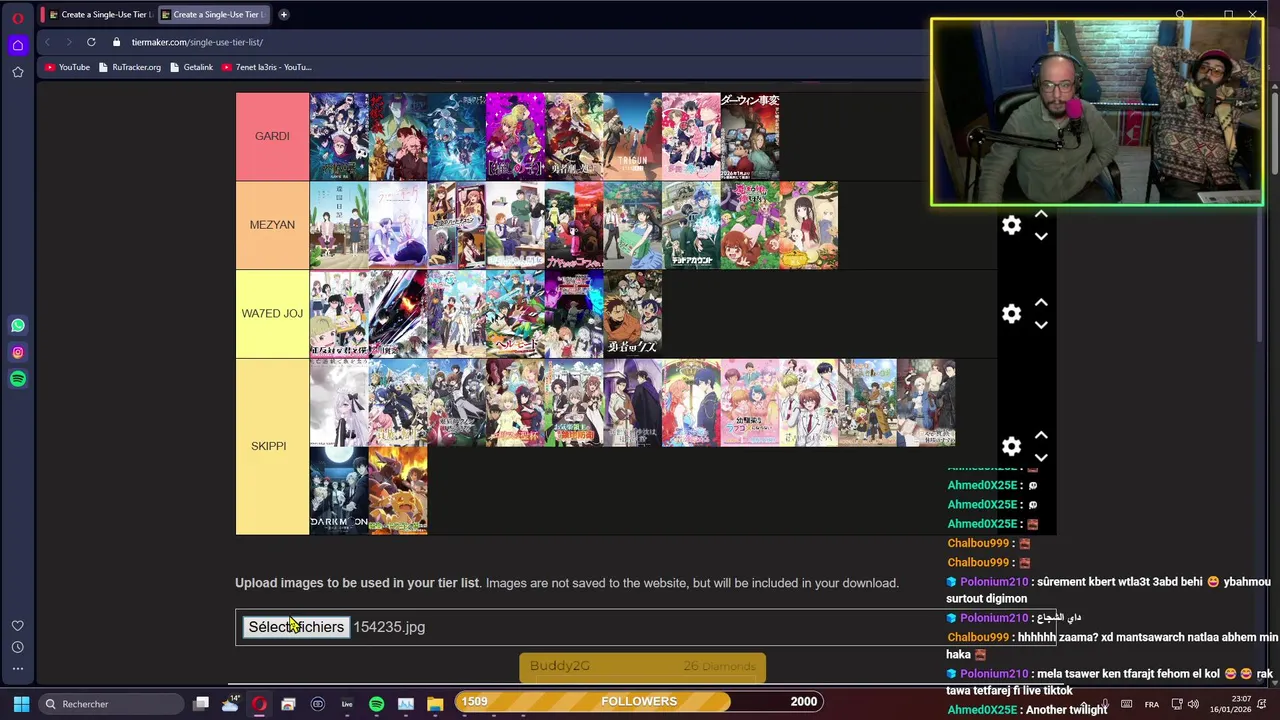Open the Live app on taskbar
Viewport: 1280px width, 720px height.
point(347,704)
